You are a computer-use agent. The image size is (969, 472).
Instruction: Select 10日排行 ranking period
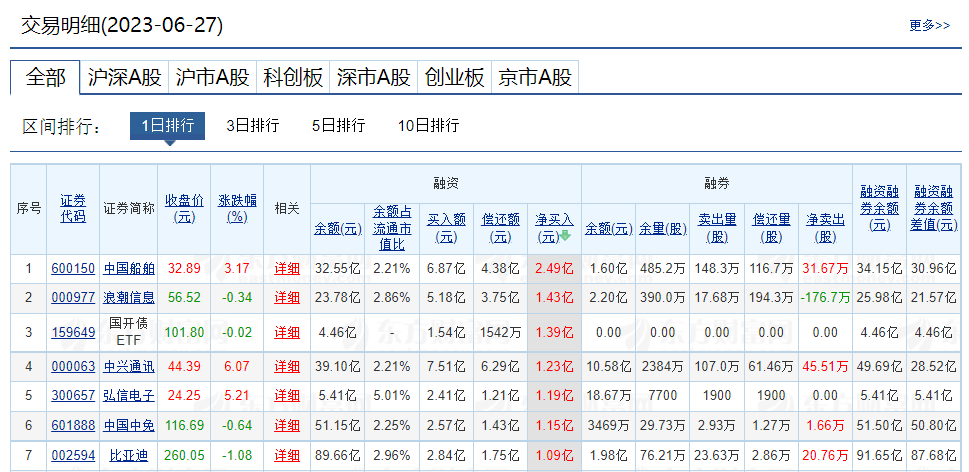point(429,126)
